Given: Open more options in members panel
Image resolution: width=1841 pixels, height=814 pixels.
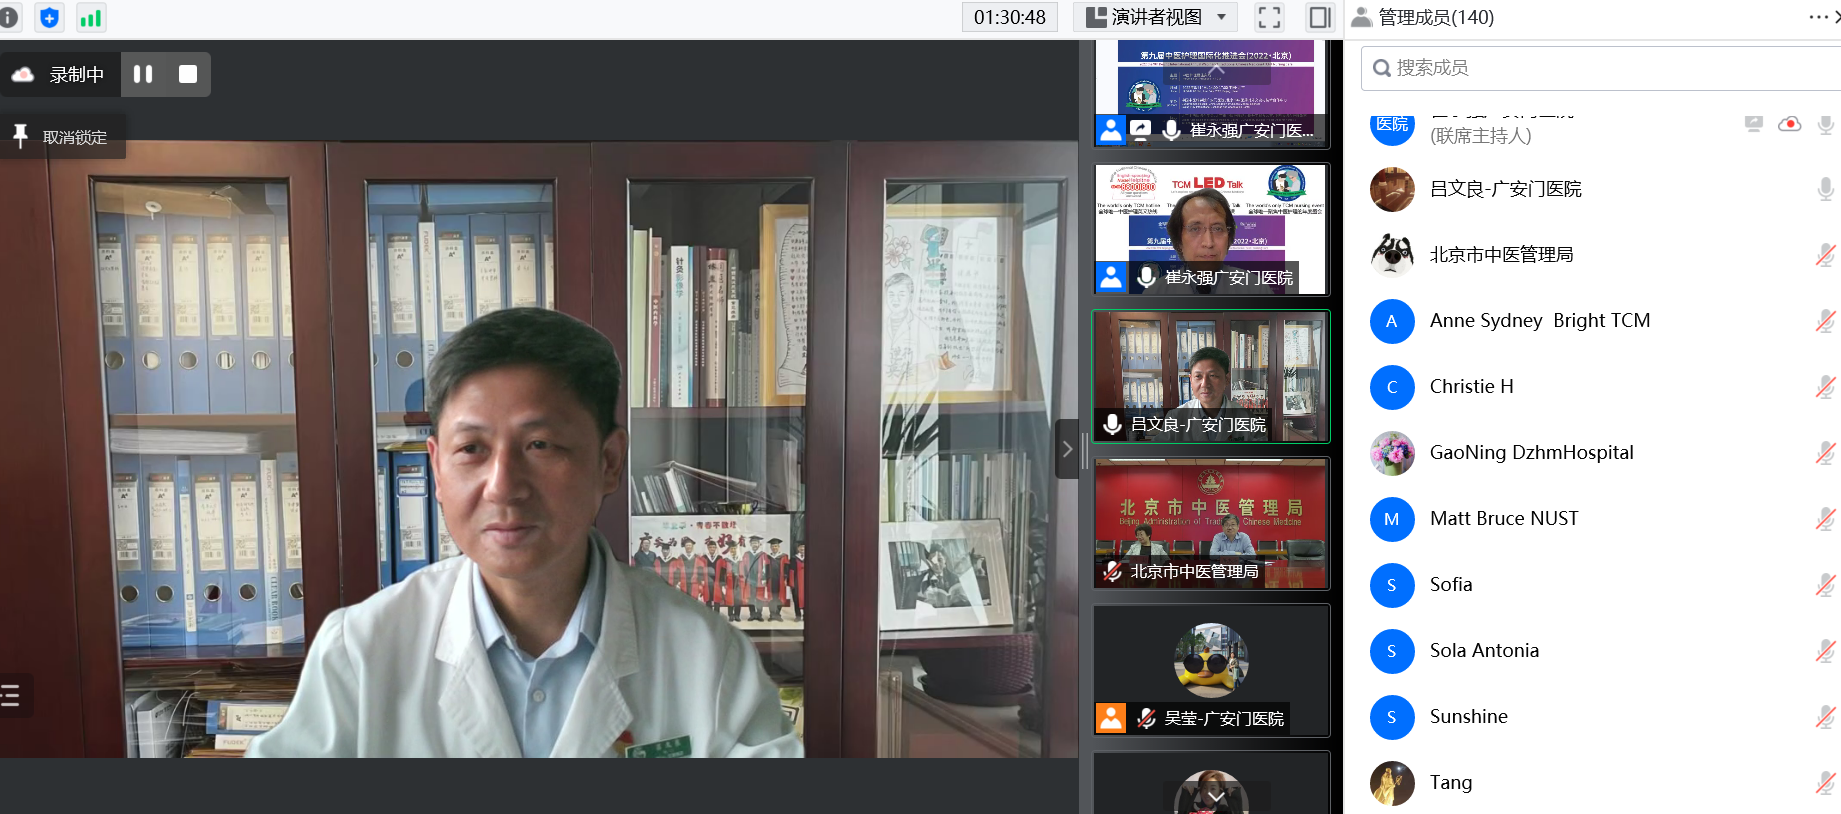Looking at the screenshot, I should pos(1818,17).
